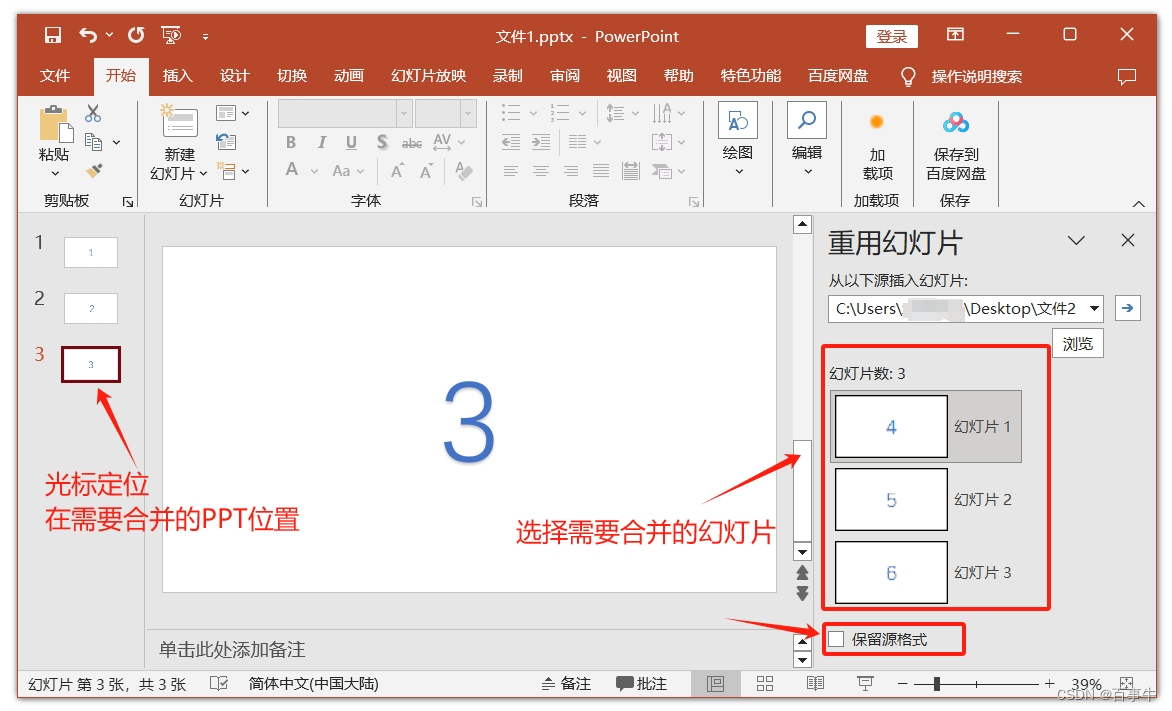Expand the font name combo box

coord(404,114)
